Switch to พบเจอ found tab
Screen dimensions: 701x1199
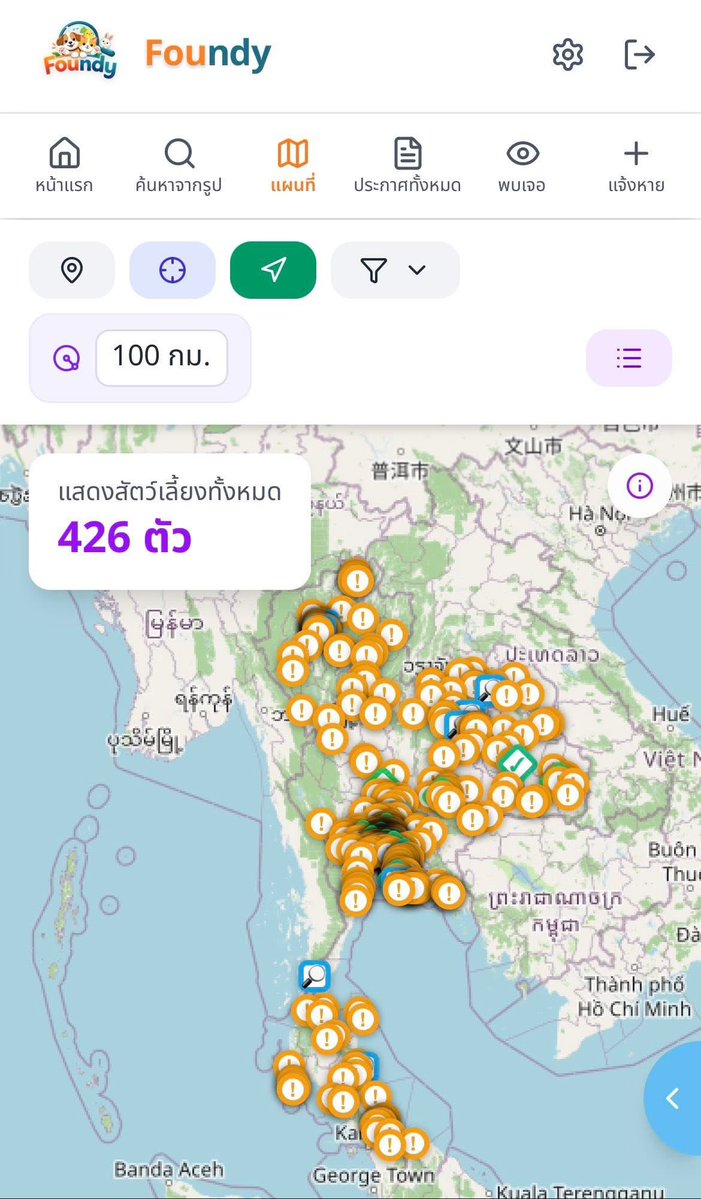(x=522, y=166)
